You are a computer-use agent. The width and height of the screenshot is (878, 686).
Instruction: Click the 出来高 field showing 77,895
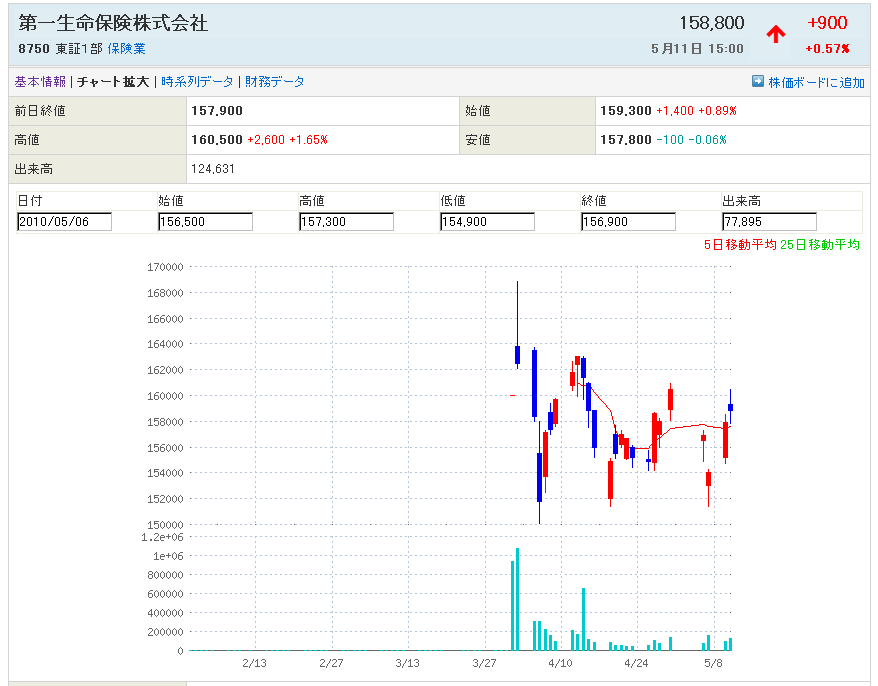769,222
